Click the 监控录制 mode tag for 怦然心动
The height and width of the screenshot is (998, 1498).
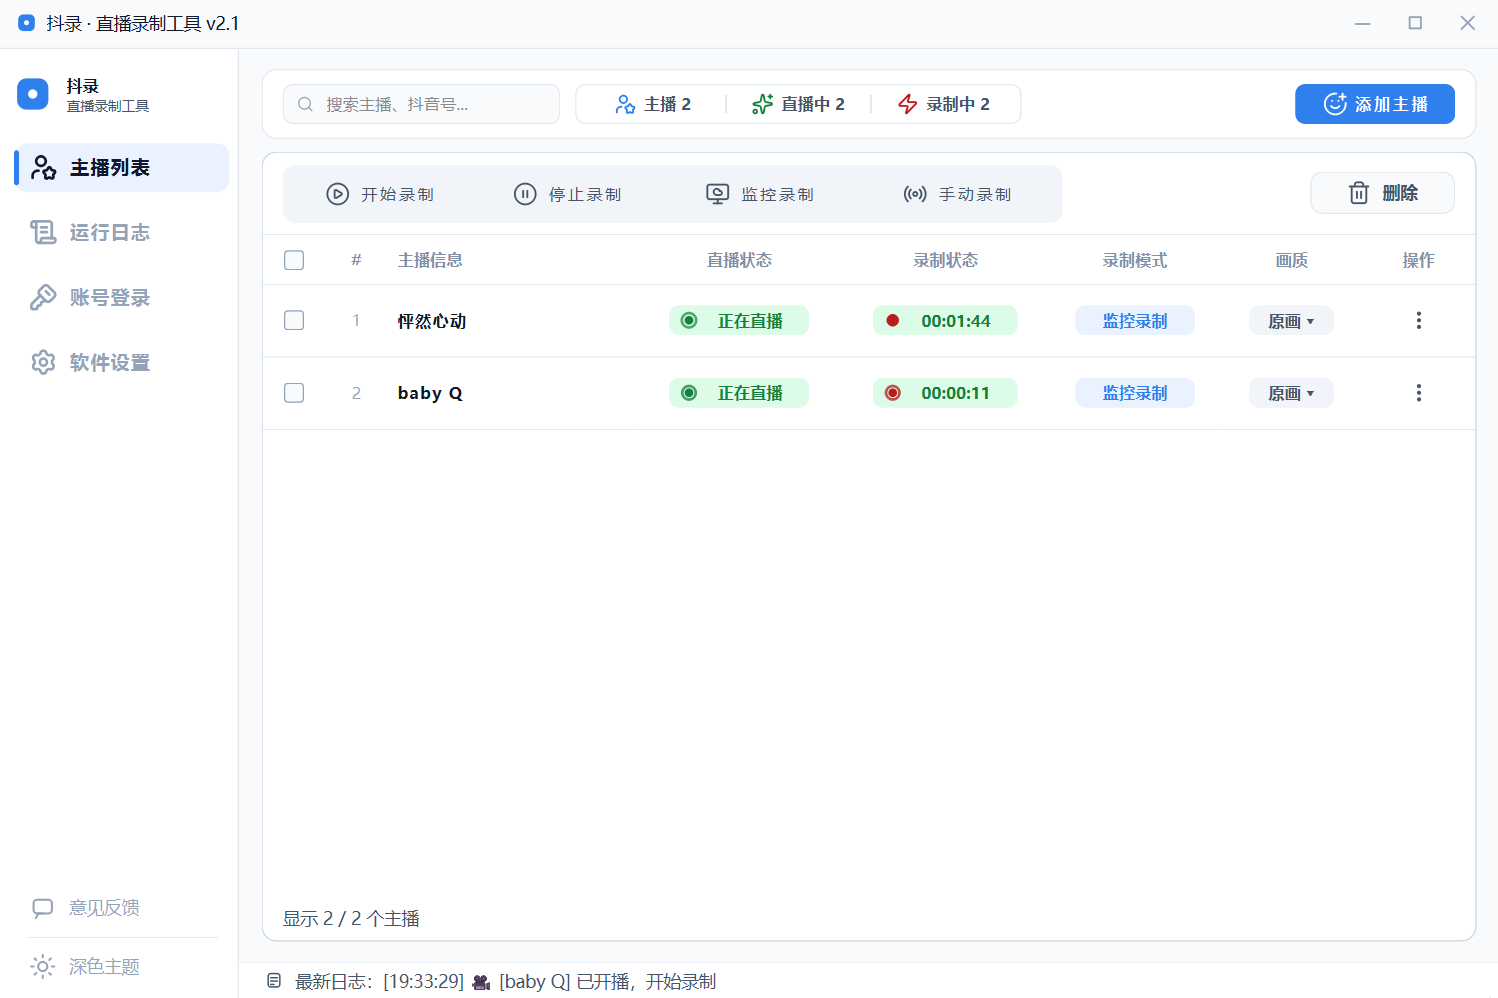pos(1135,321)
